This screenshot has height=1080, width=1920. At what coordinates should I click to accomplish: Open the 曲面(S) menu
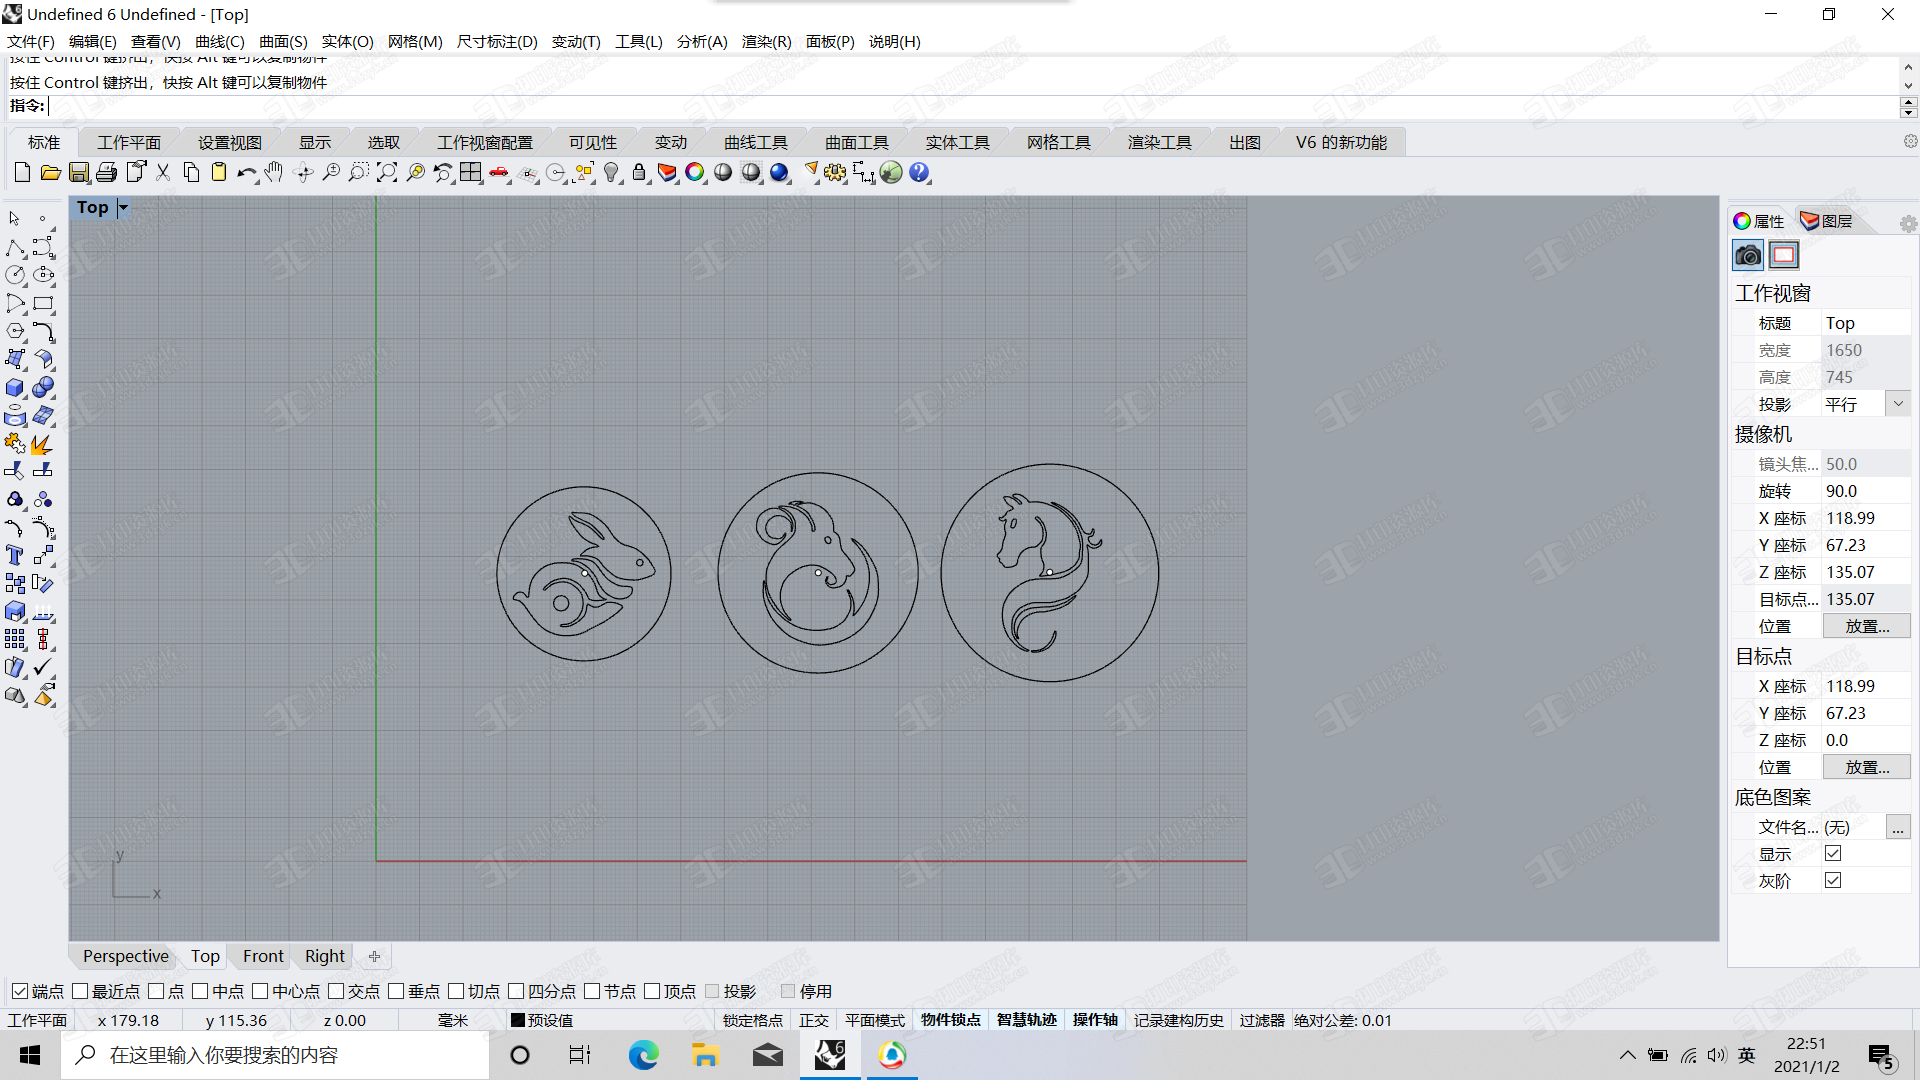pyautogui.click(x=283, y=41)
